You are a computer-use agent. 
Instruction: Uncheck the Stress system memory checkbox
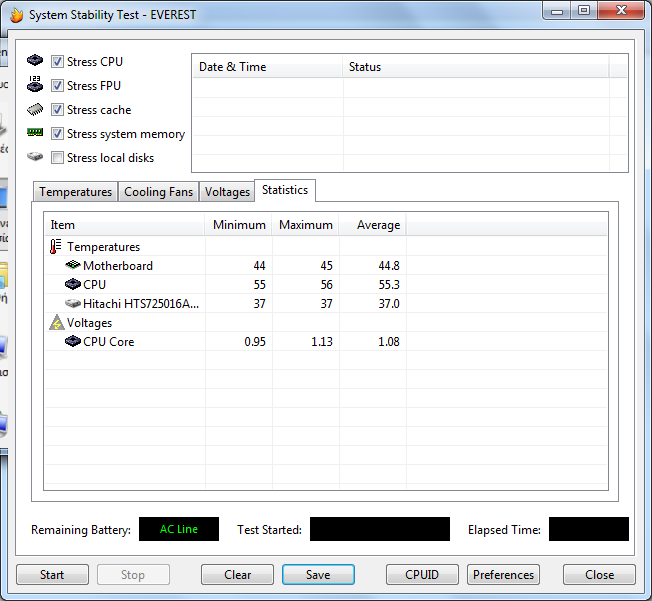click(57, 134)
